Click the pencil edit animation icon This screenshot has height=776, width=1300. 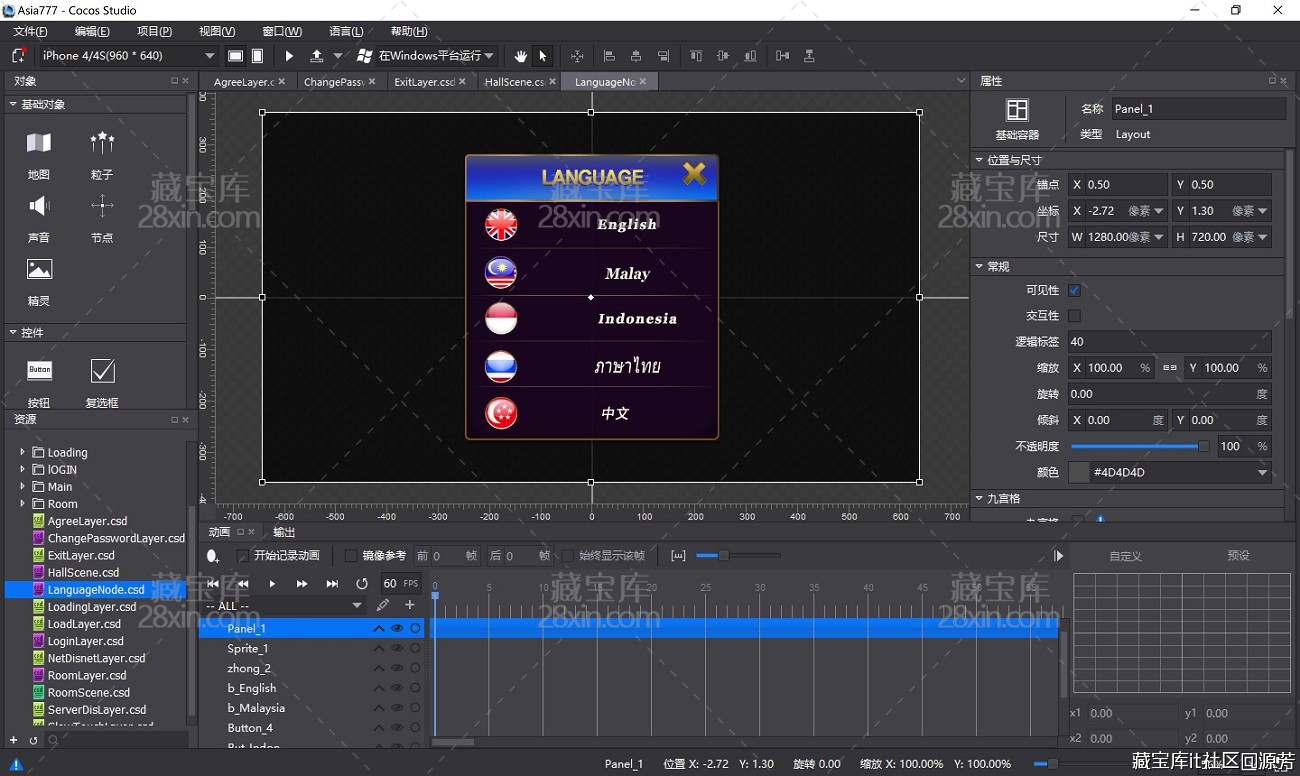point(383,605)
